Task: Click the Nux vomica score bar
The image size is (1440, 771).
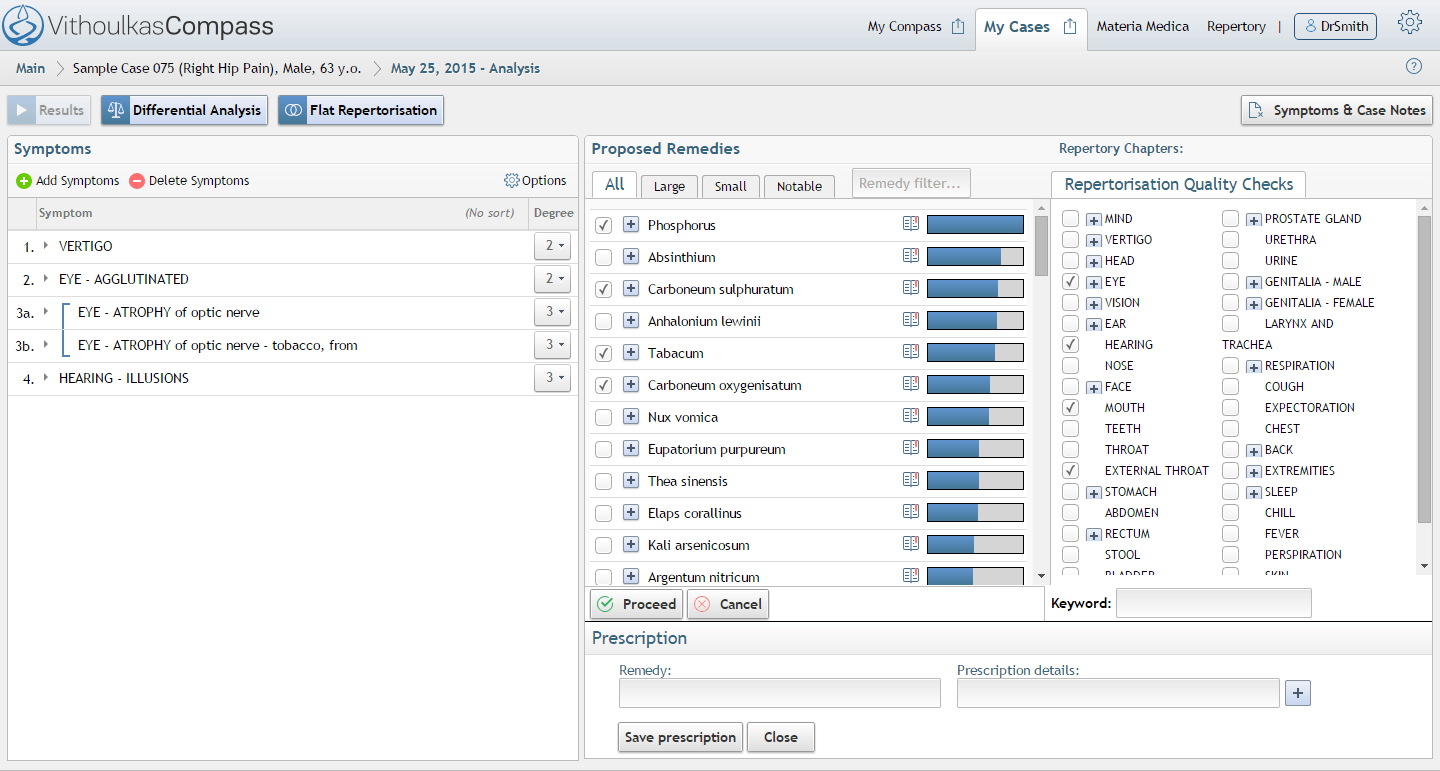Action: [975, 417]
